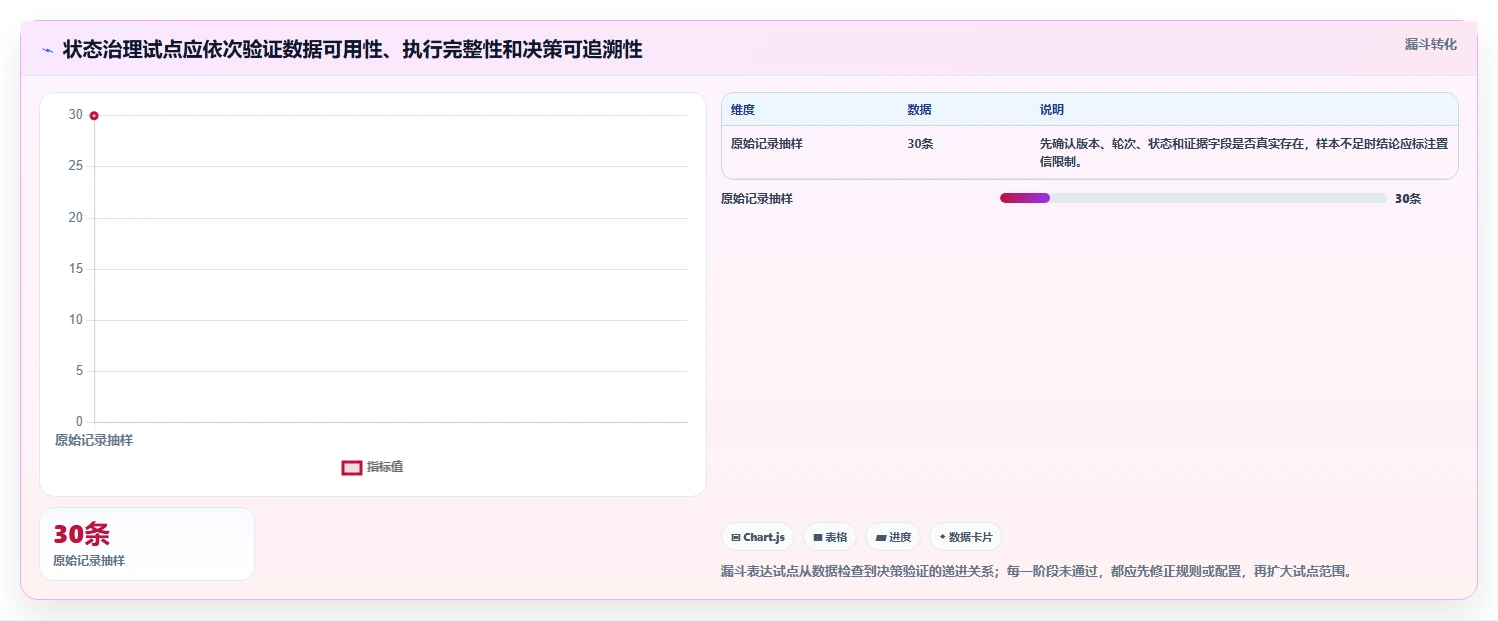Click the heading 状态治理试点应依次验证
Viewport: 1498px width, 621px height.
(352, 49)
